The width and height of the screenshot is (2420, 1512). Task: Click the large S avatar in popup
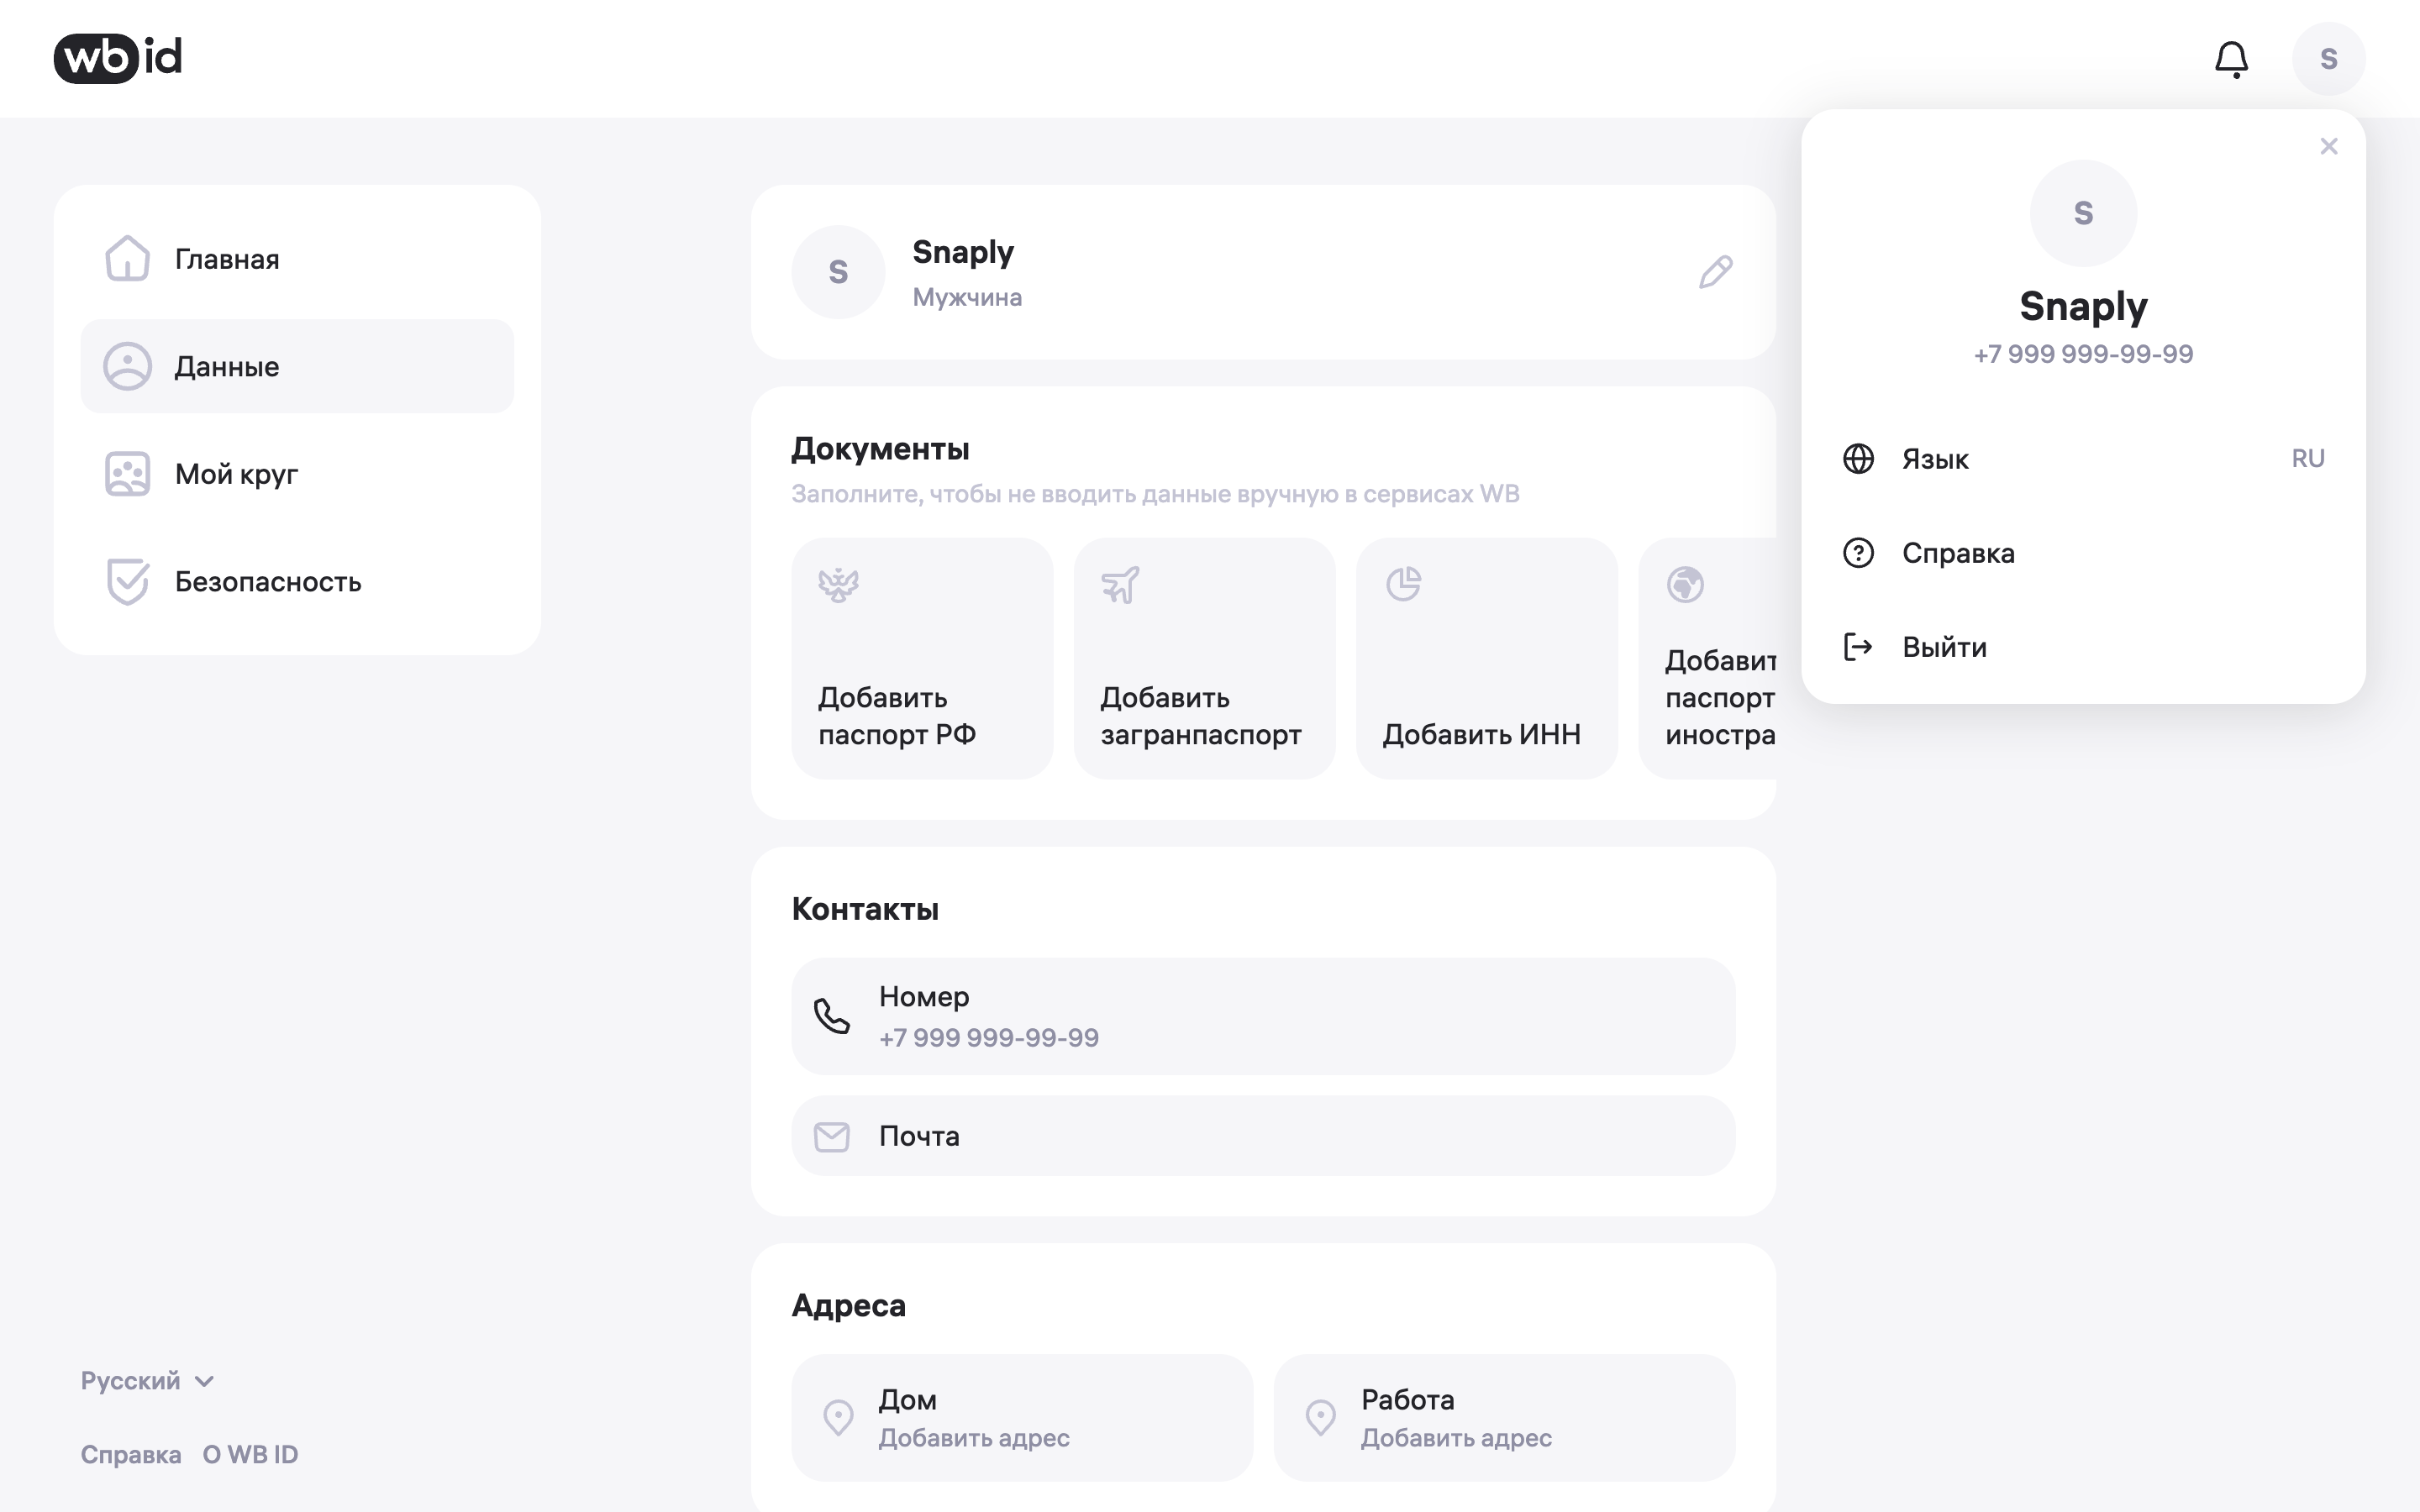(2083, 213)
